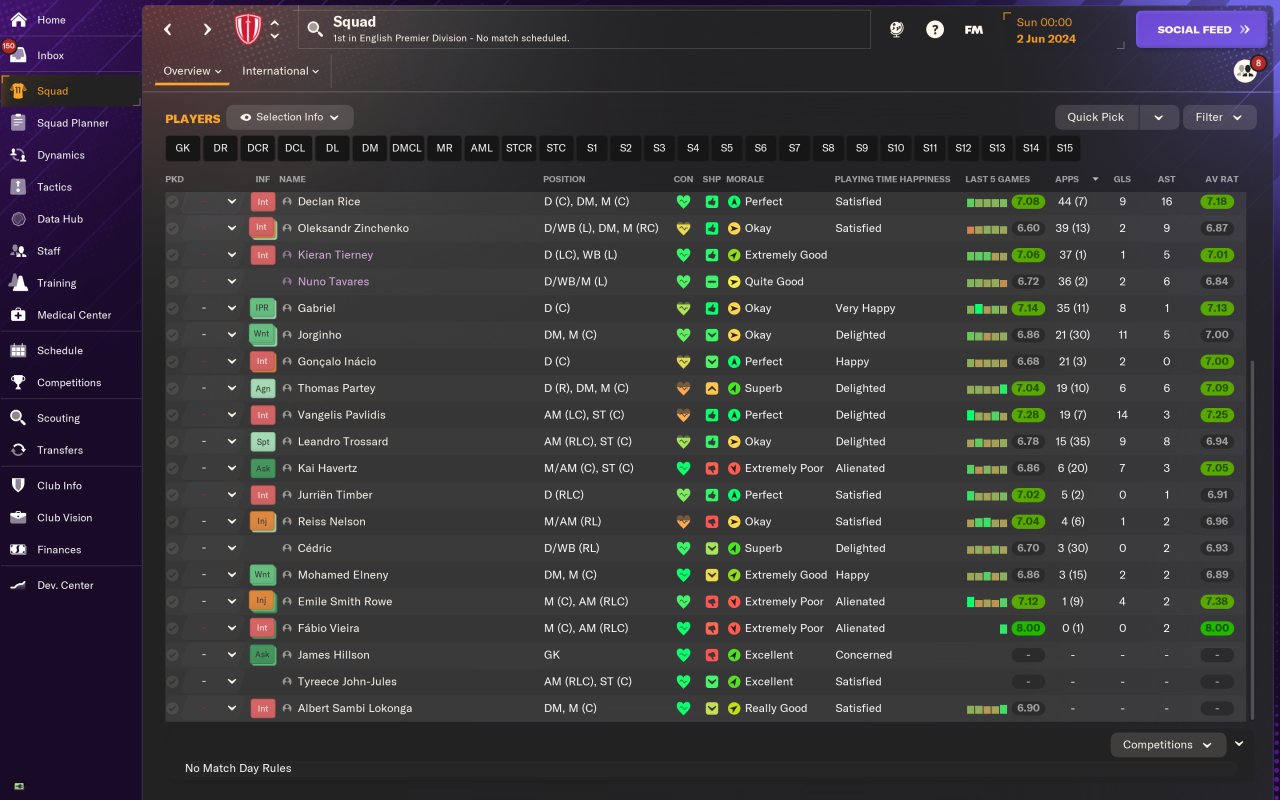The height and width of the screenshot is (800, 1280).
Task: Select the GK position button
Action: (x=182, y=148)
